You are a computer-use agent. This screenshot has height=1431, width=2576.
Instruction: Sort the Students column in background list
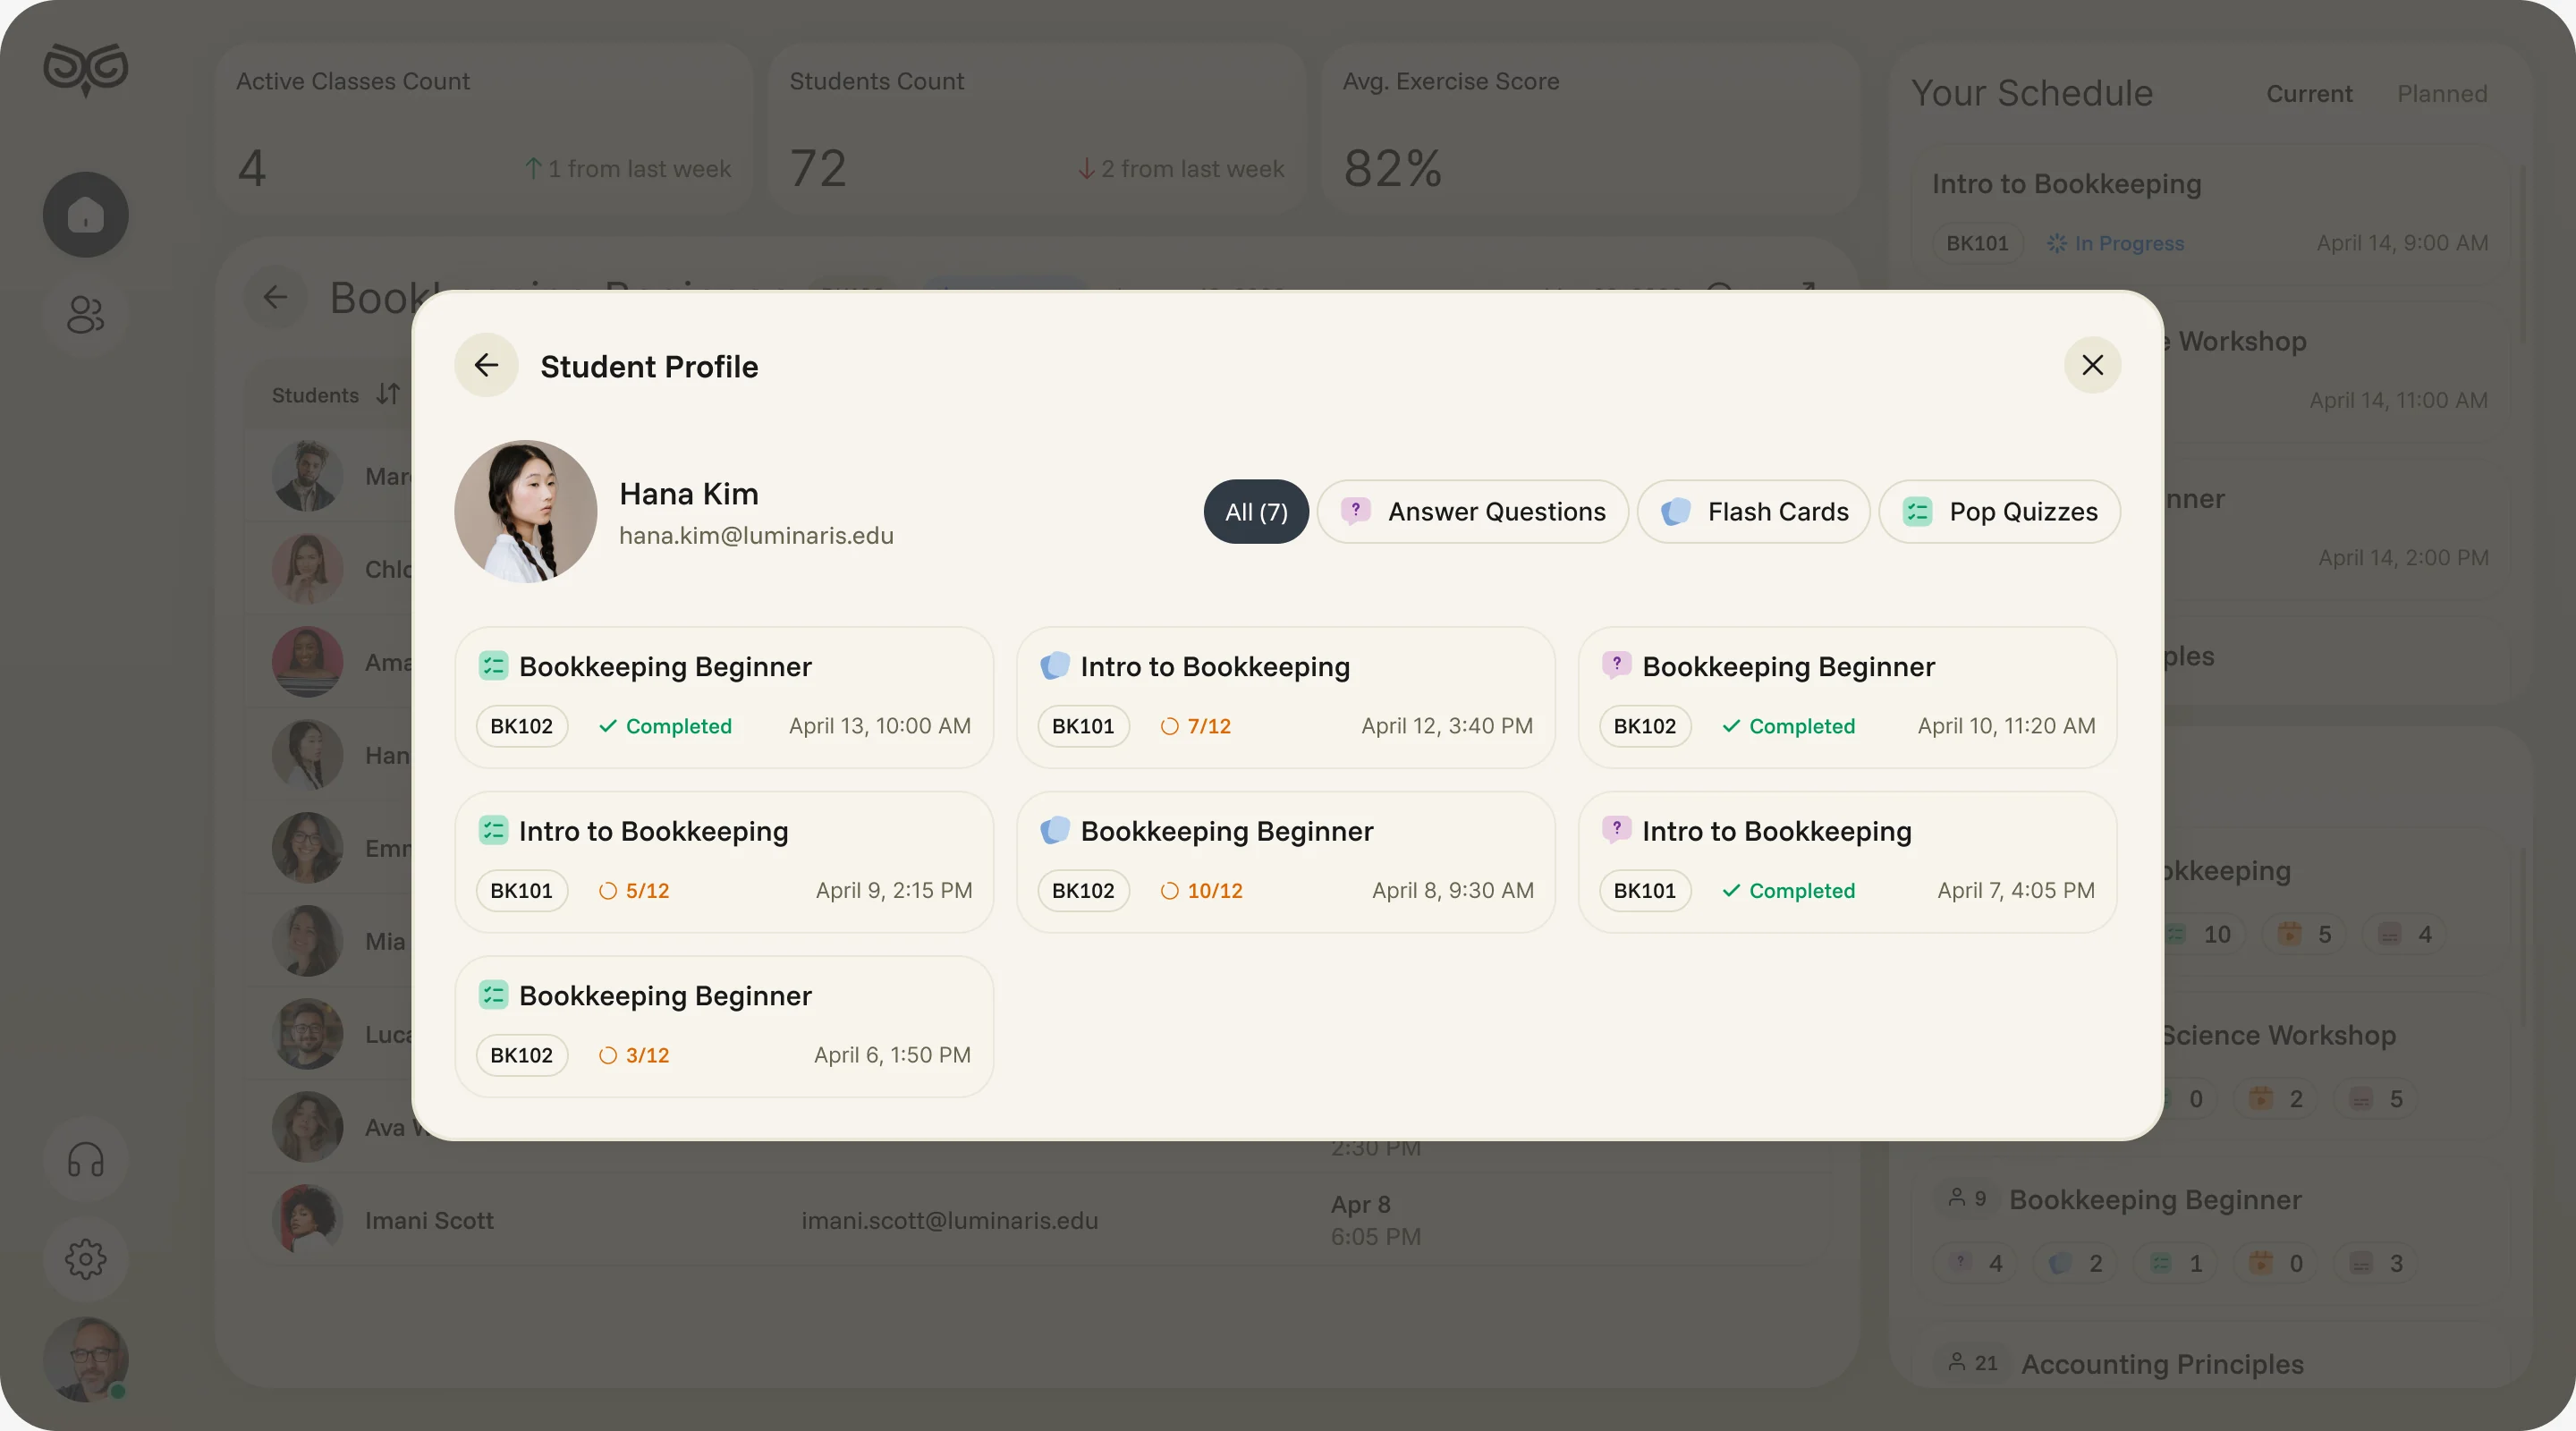point(388,394)
